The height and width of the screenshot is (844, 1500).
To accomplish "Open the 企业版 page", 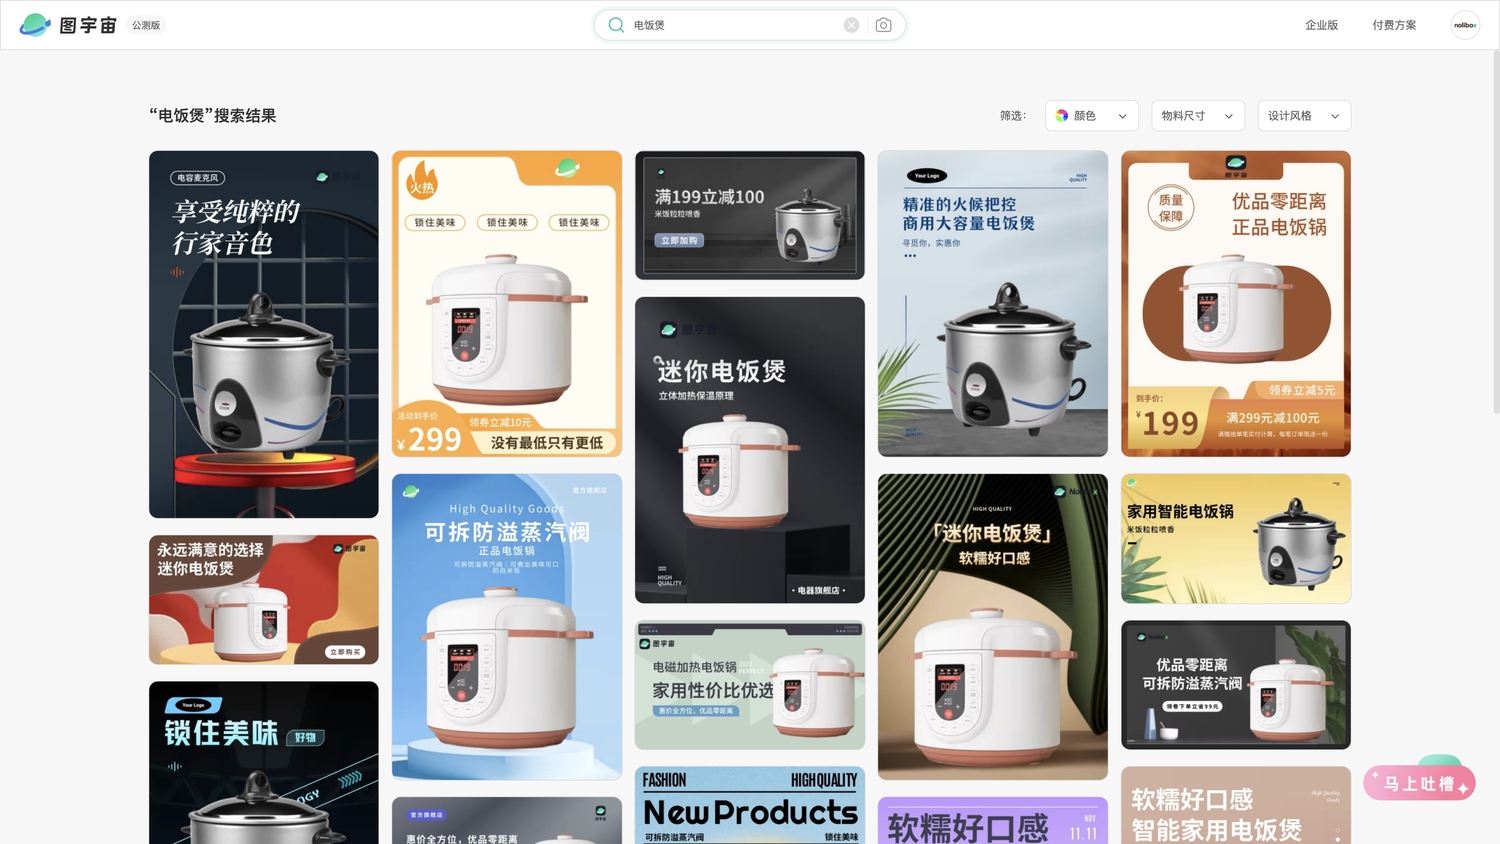I will pyautogui.click(x=1321, y=25).
